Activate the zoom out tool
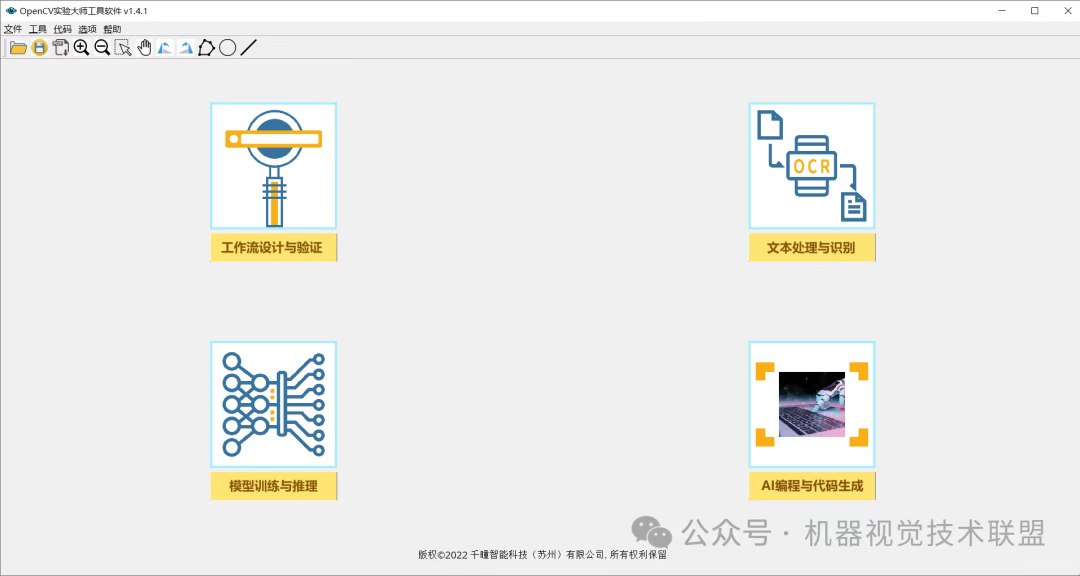This screenshot has height=576, width=1080. tap(102, 47)
